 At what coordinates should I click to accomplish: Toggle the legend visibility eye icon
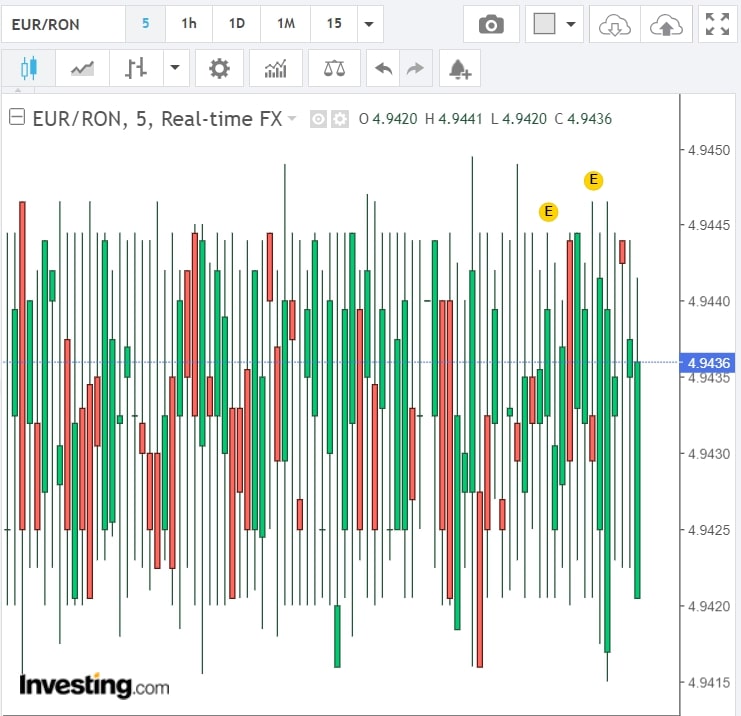click(x=319, y=119)
